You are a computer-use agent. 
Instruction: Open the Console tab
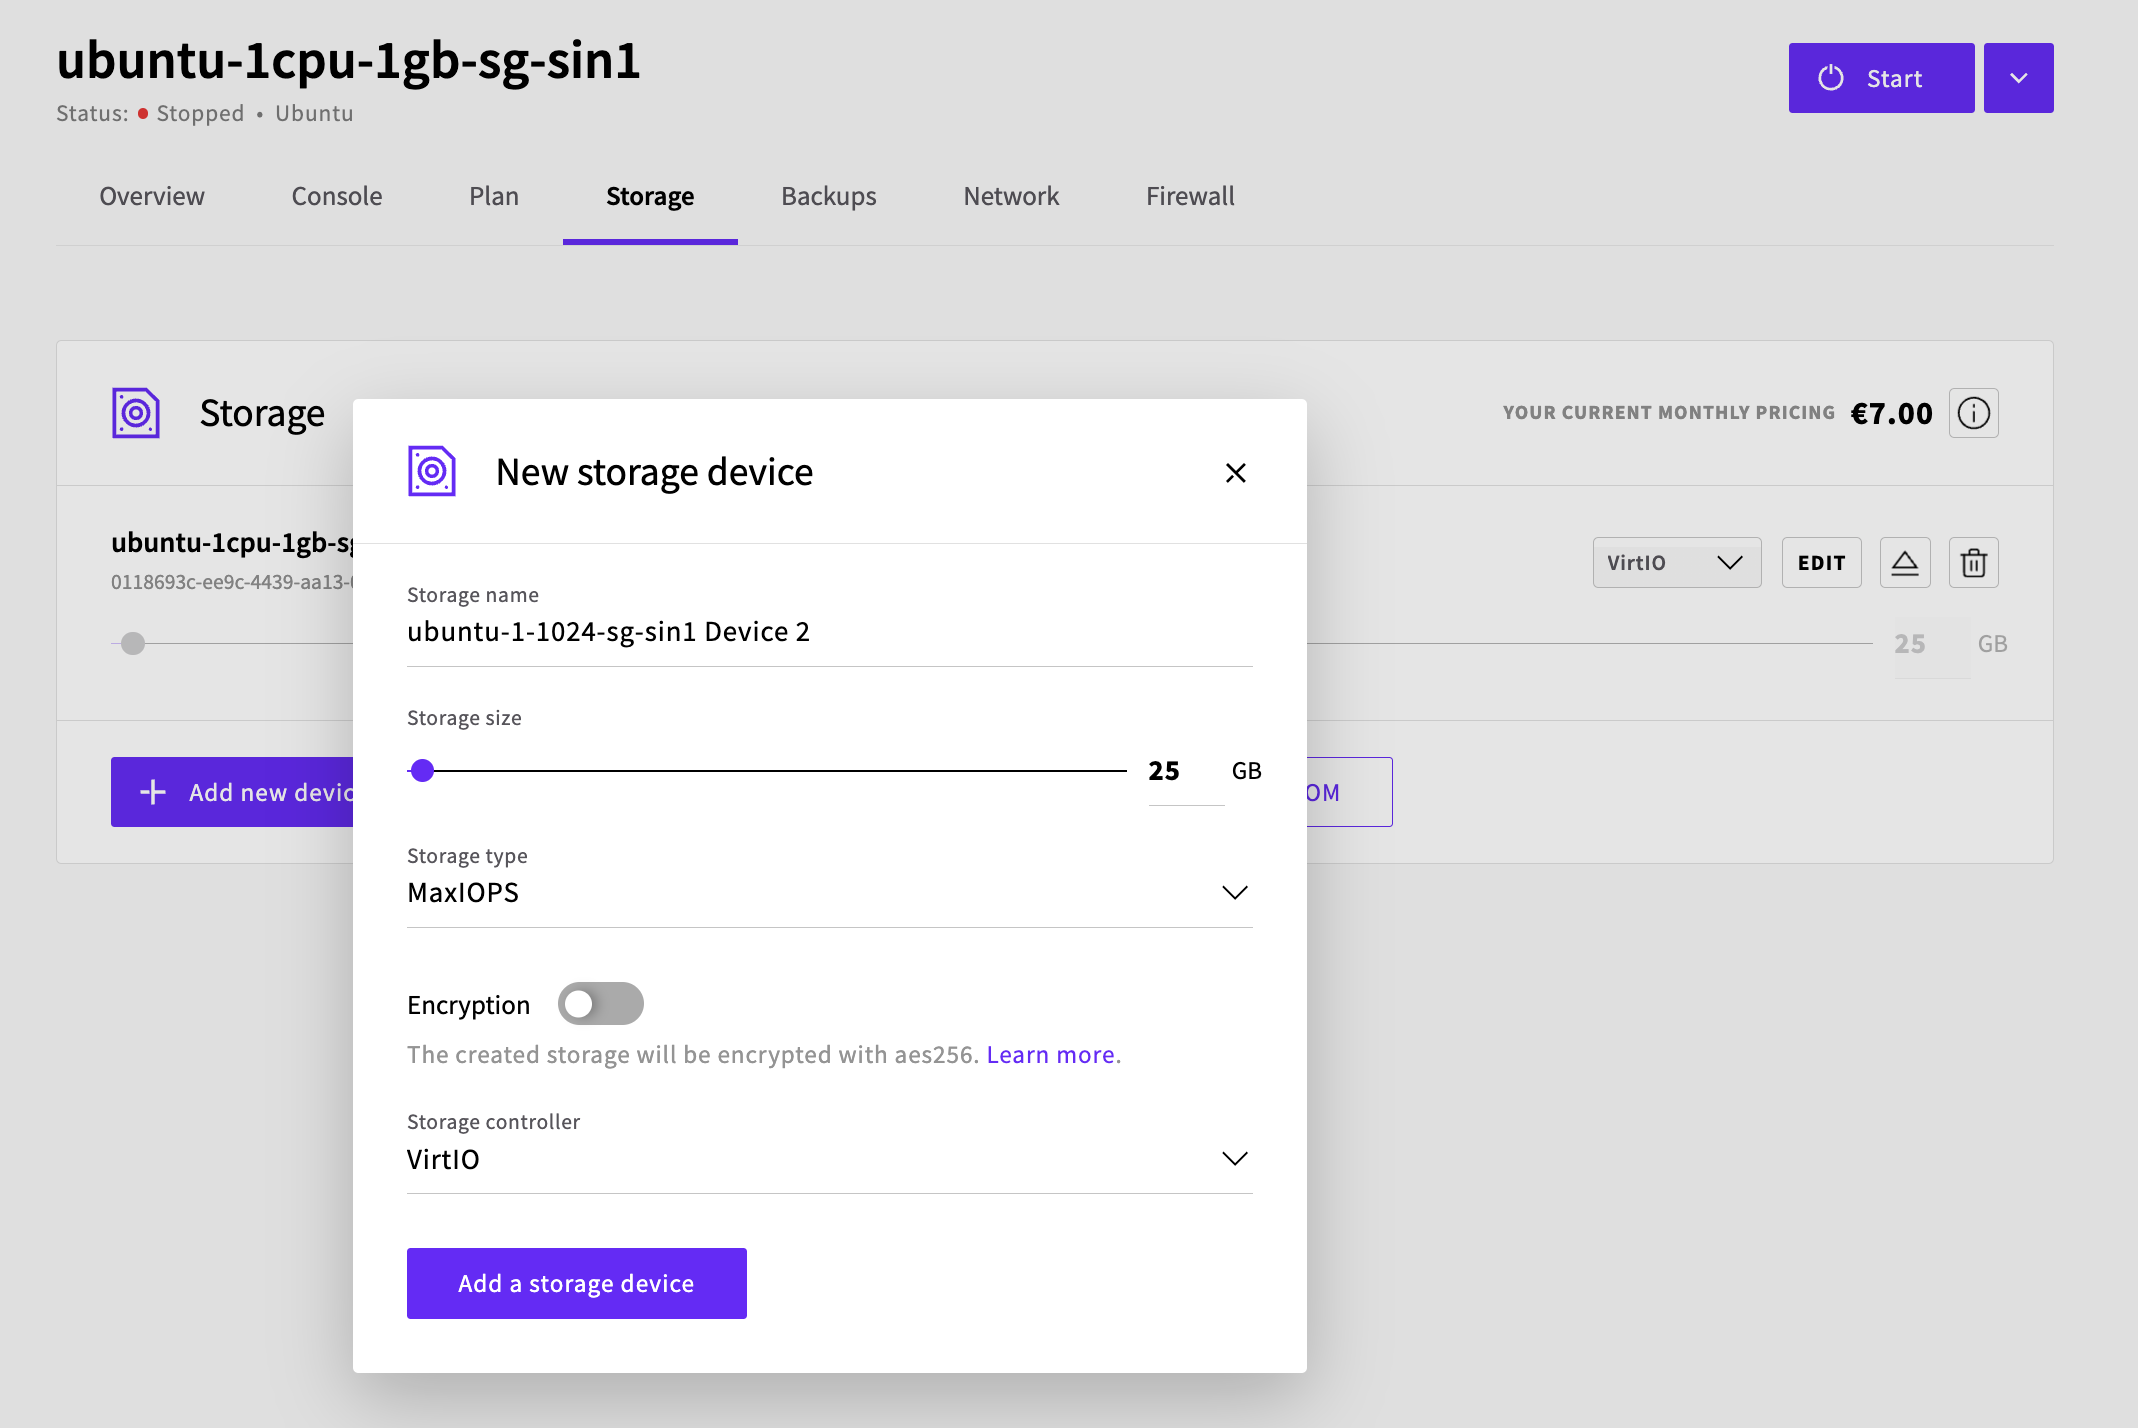[x=337, y=196]
